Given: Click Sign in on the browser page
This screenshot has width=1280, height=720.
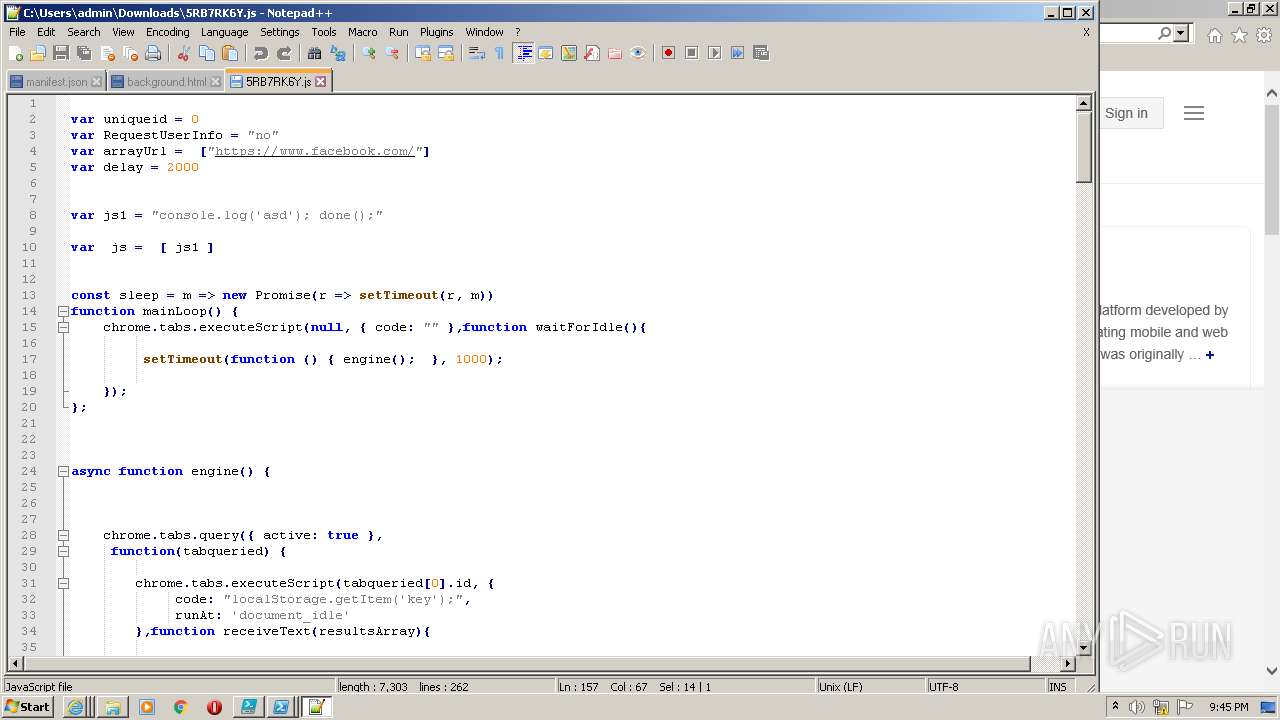Looking at the screenshot, I should [1126, 113].
